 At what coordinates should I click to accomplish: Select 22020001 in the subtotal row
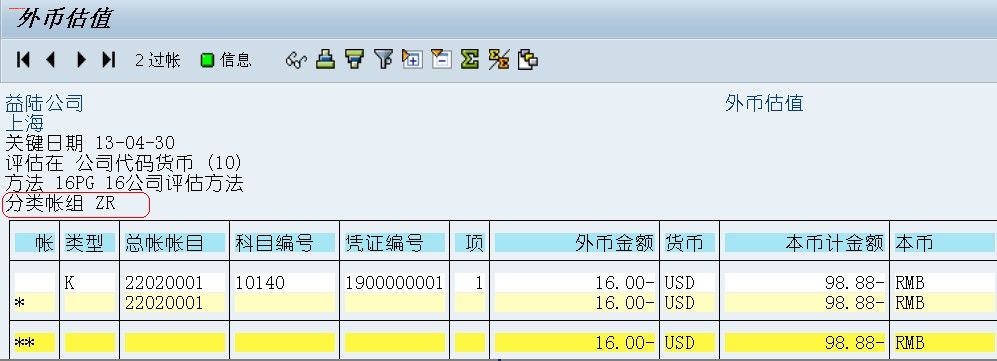[174, 303]
